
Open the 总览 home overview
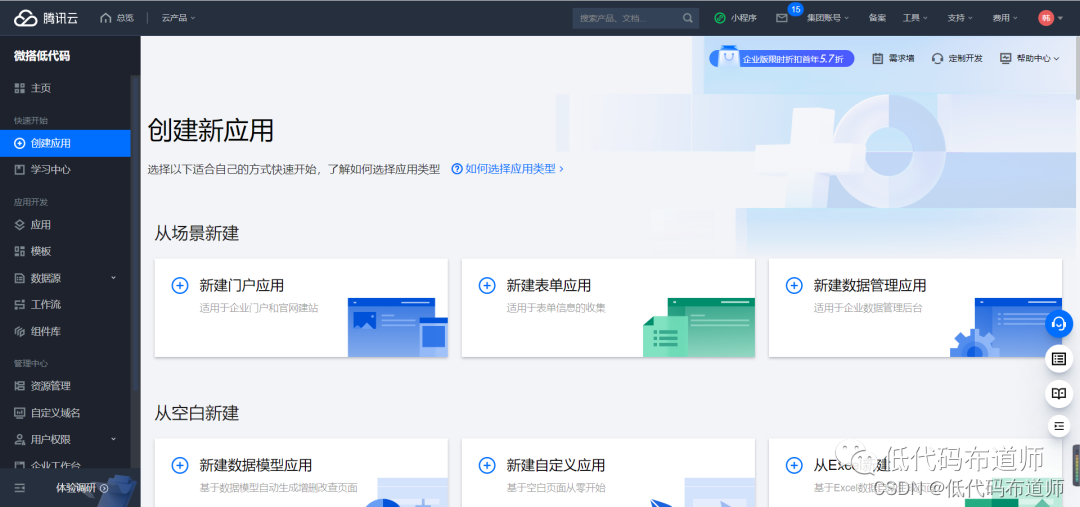[x=116, y=18]
